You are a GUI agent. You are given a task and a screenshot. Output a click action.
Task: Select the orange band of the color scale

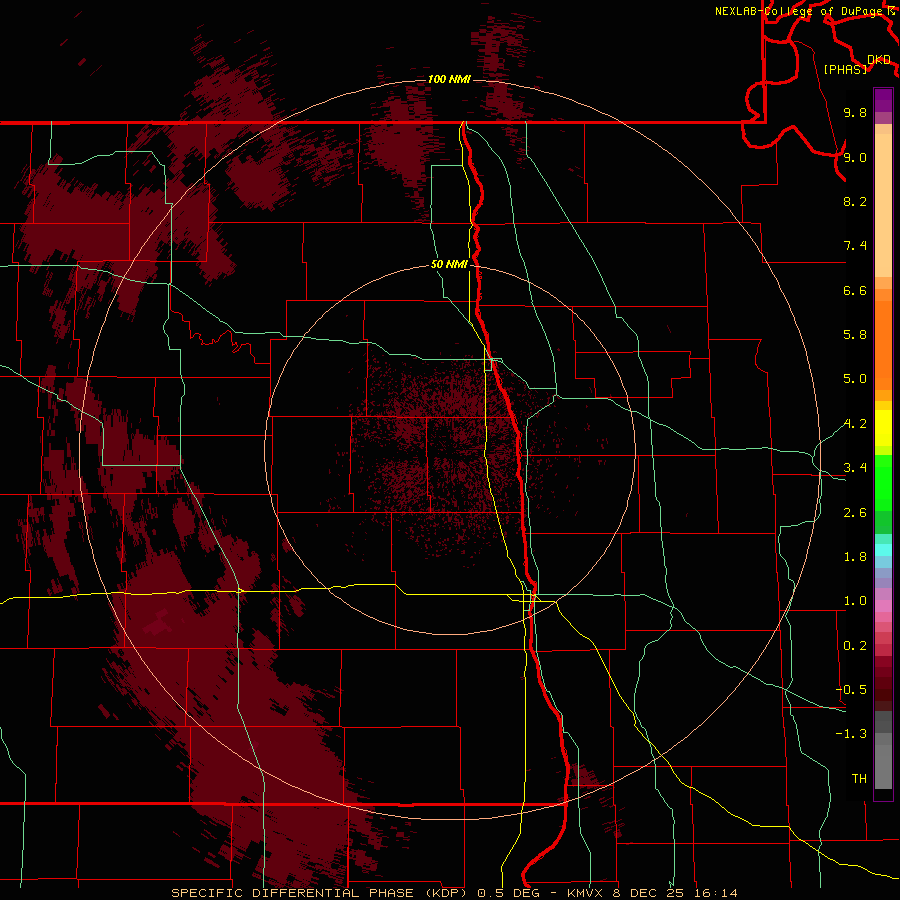[x=883, y=346]
